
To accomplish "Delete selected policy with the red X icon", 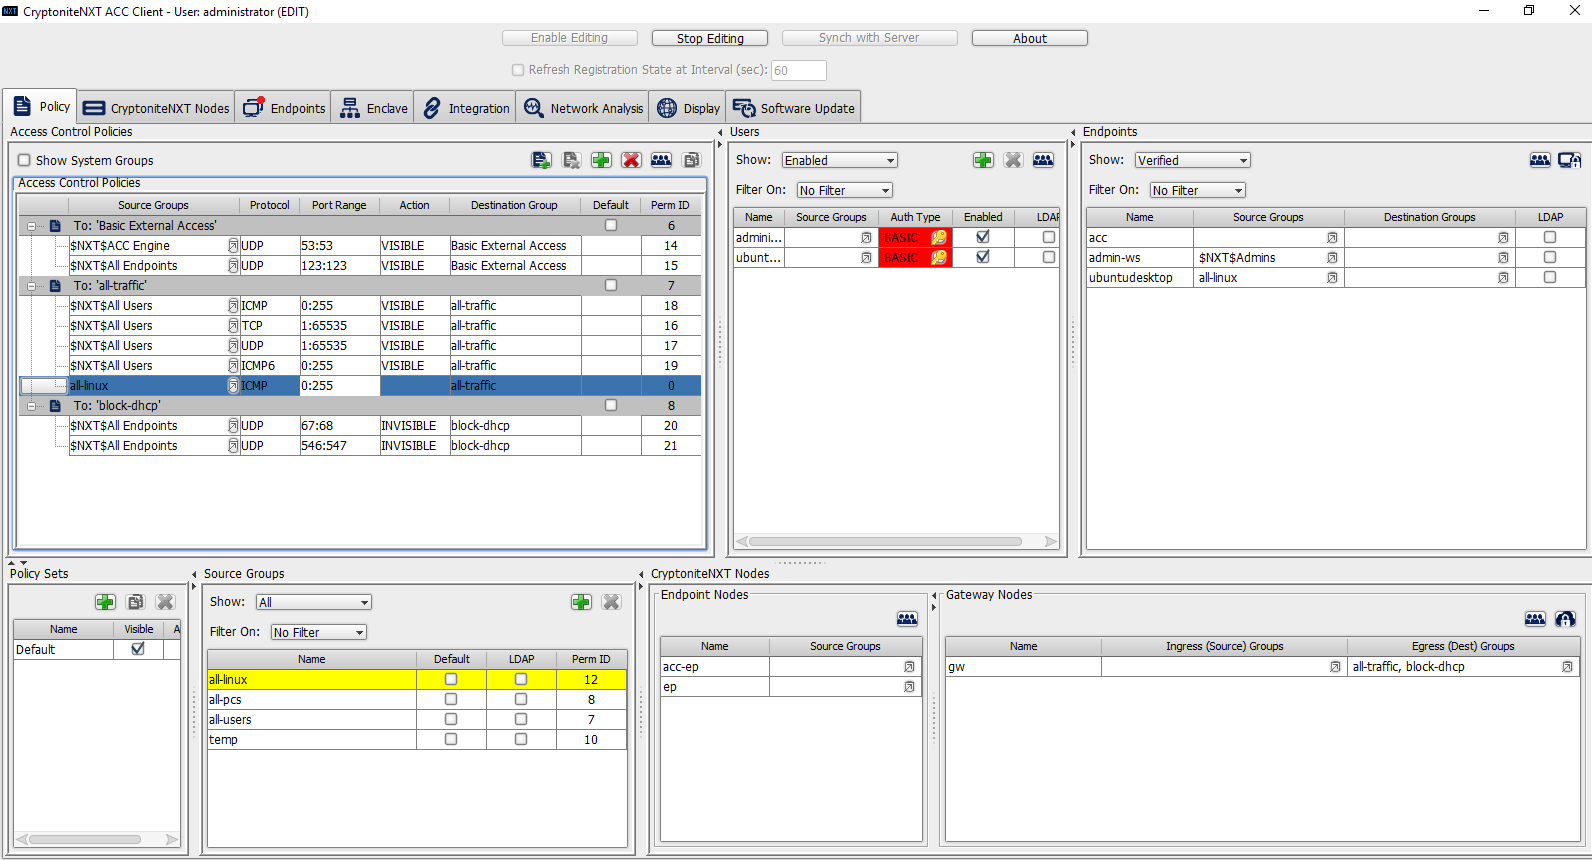I will click(631, 160).
